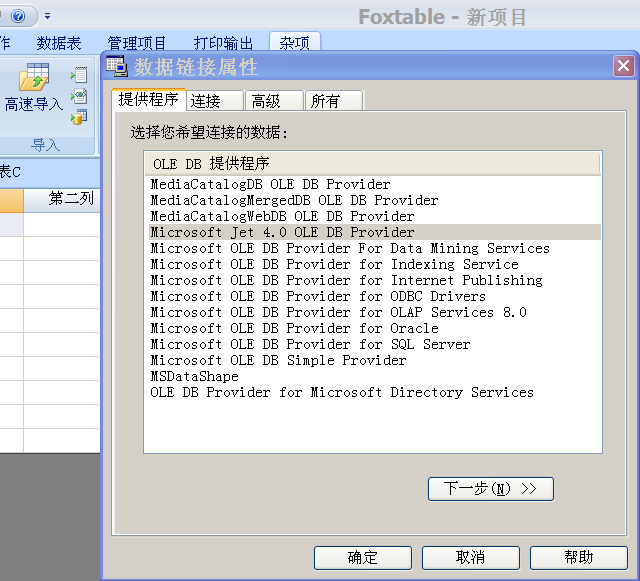Click the OLE DB 提供程序 column header
The image size is (640, 581).
[x=372, y=164]
